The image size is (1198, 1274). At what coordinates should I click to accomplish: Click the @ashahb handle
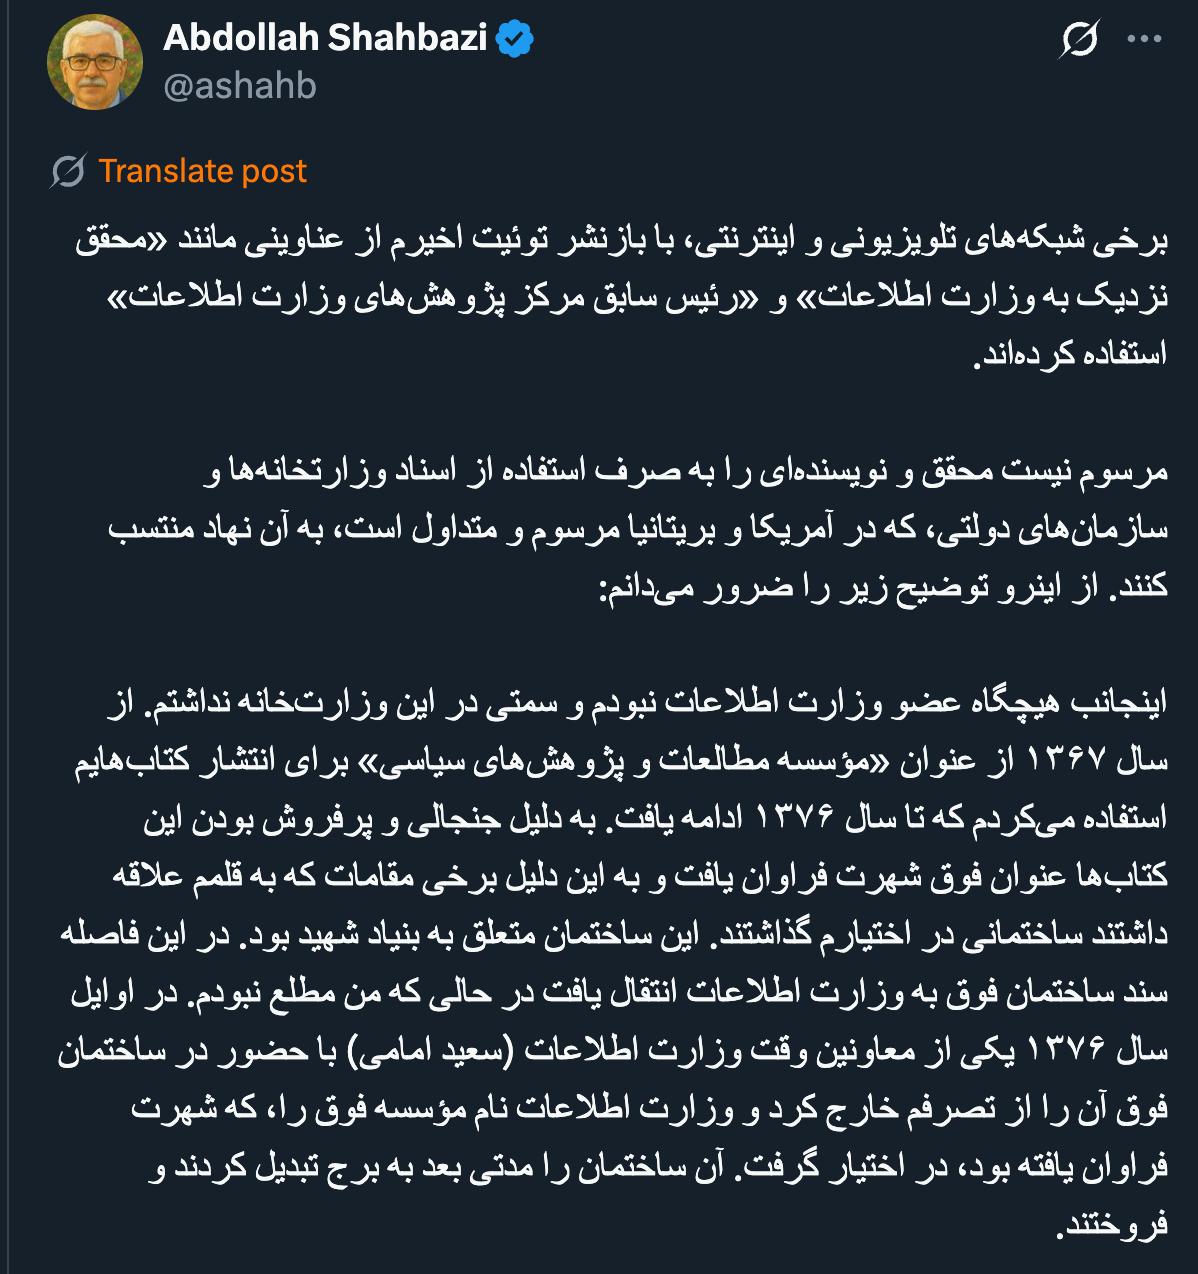click(x=240, y=86)
